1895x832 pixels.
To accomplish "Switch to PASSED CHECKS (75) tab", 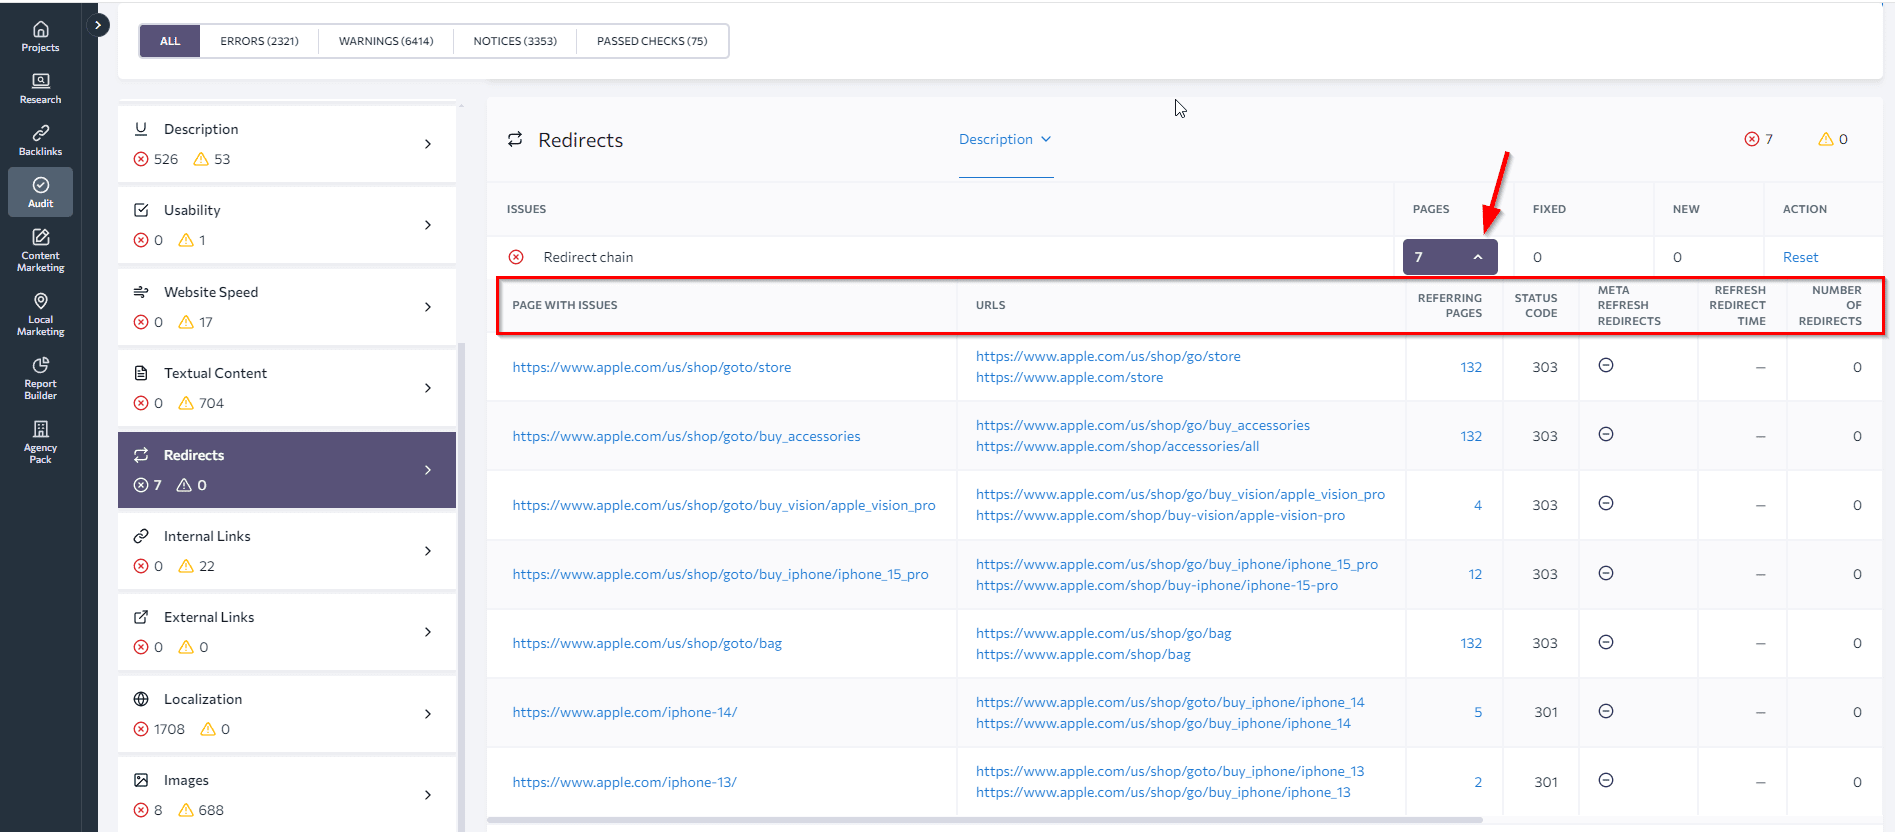I will 652,41.
